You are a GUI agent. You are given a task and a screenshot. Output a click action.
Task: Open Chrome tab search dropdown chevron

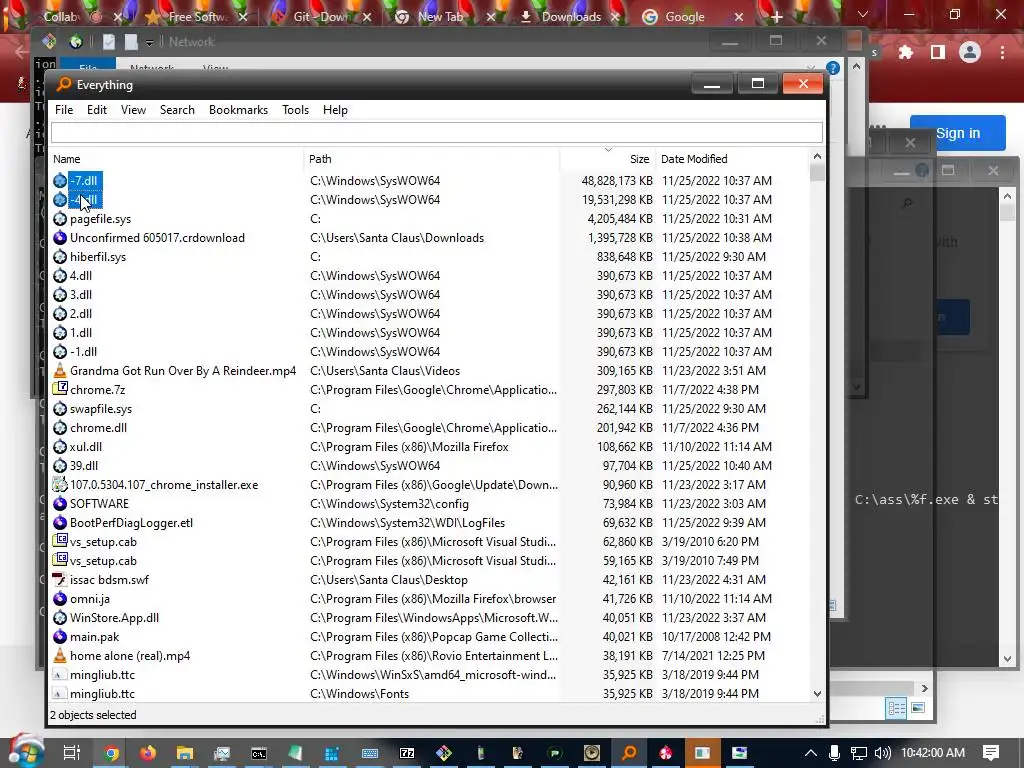point(863,14)
